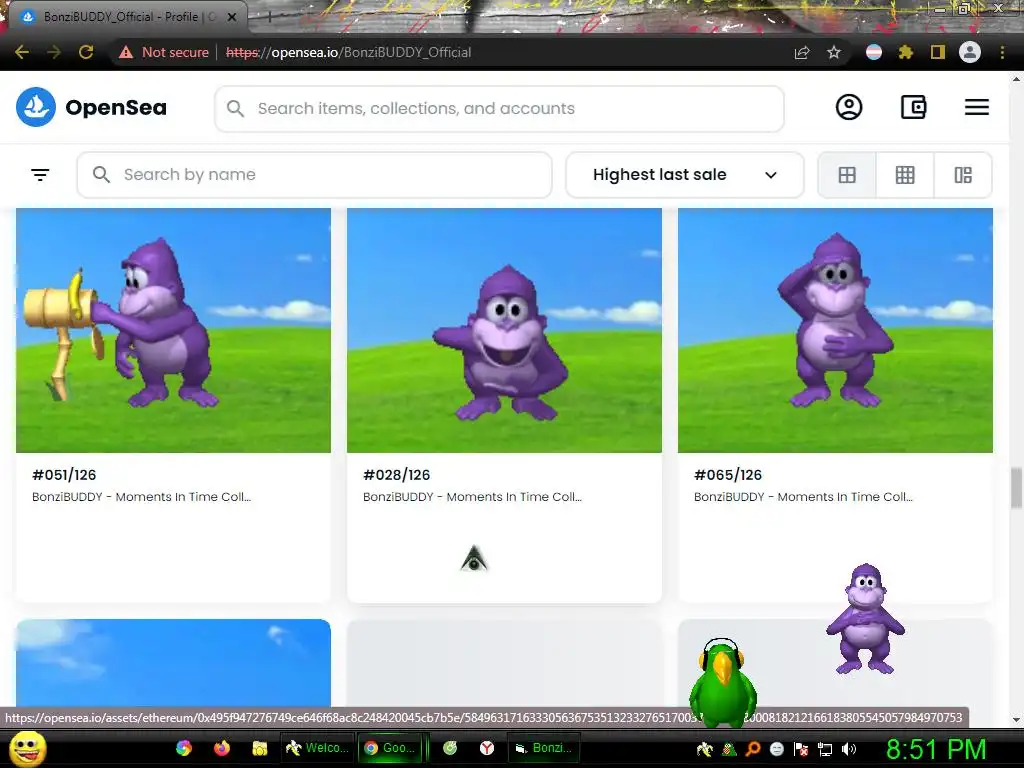Open the Highest last sale sort dropdown
Image resolution: width=1024 pixels, height=768 pixels.
pyautogui.click(x=684, y=175)
